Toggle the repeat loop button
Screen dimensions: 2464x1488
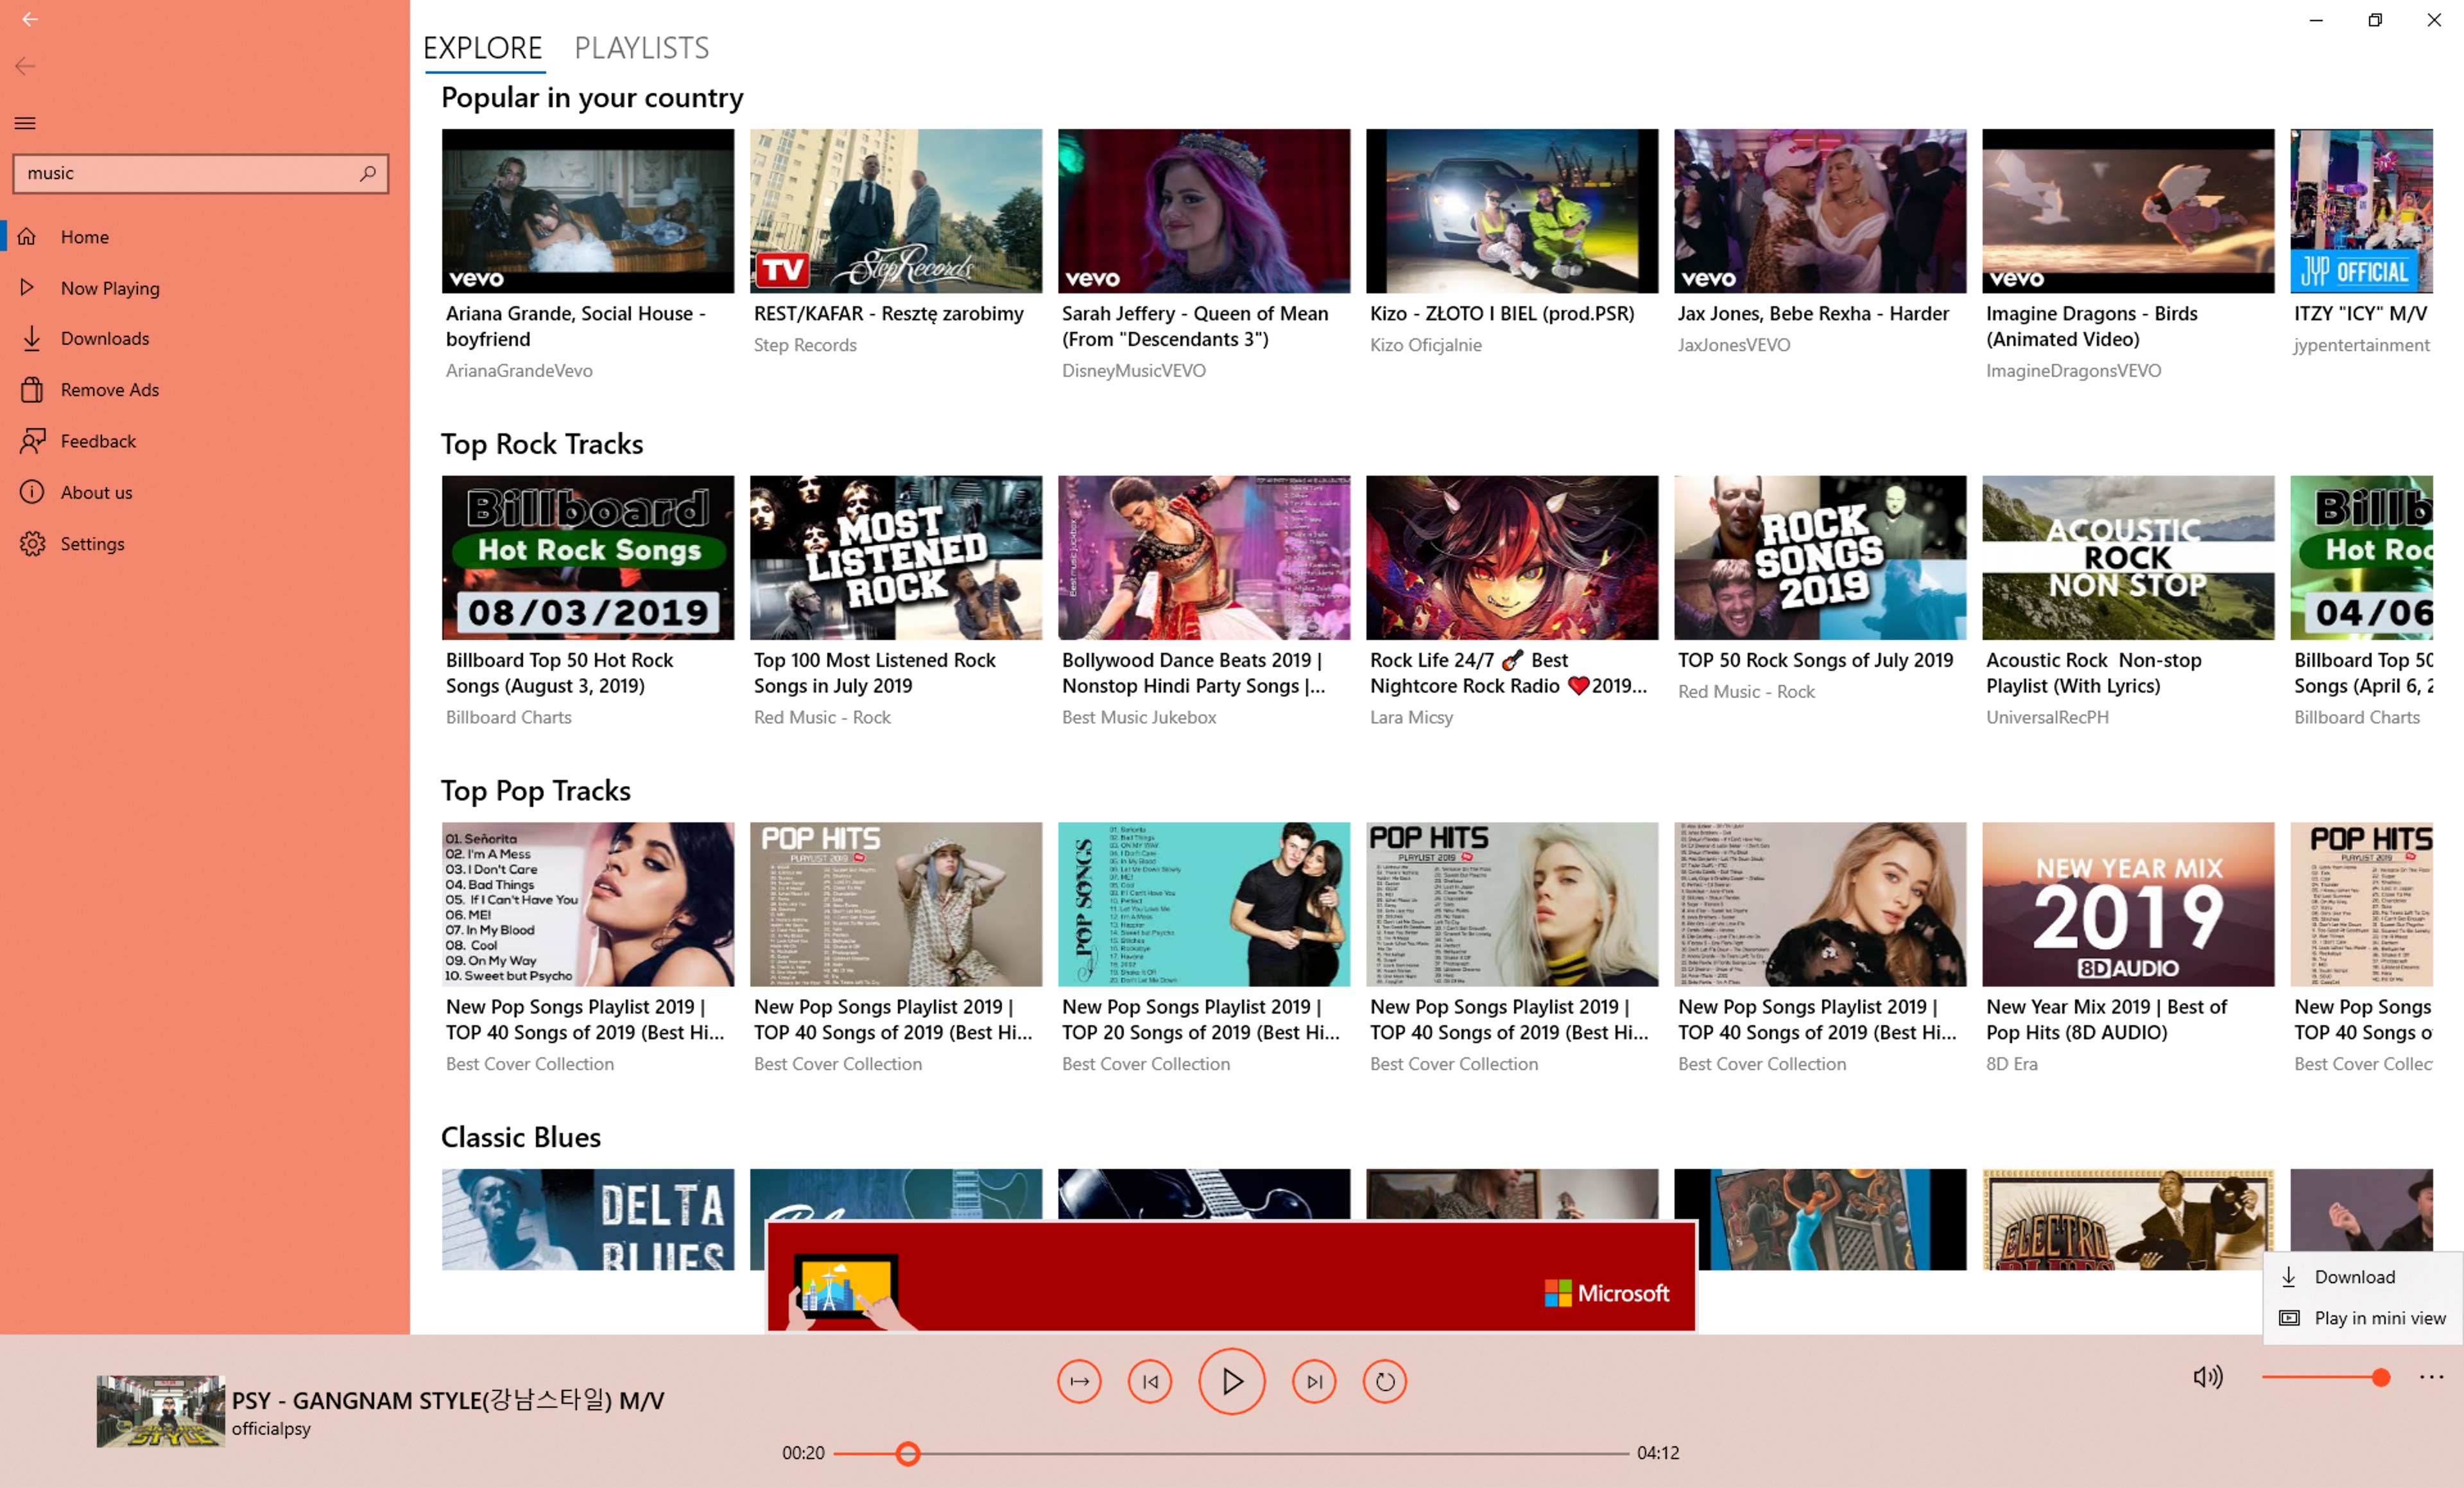tap(1384, 1381)
